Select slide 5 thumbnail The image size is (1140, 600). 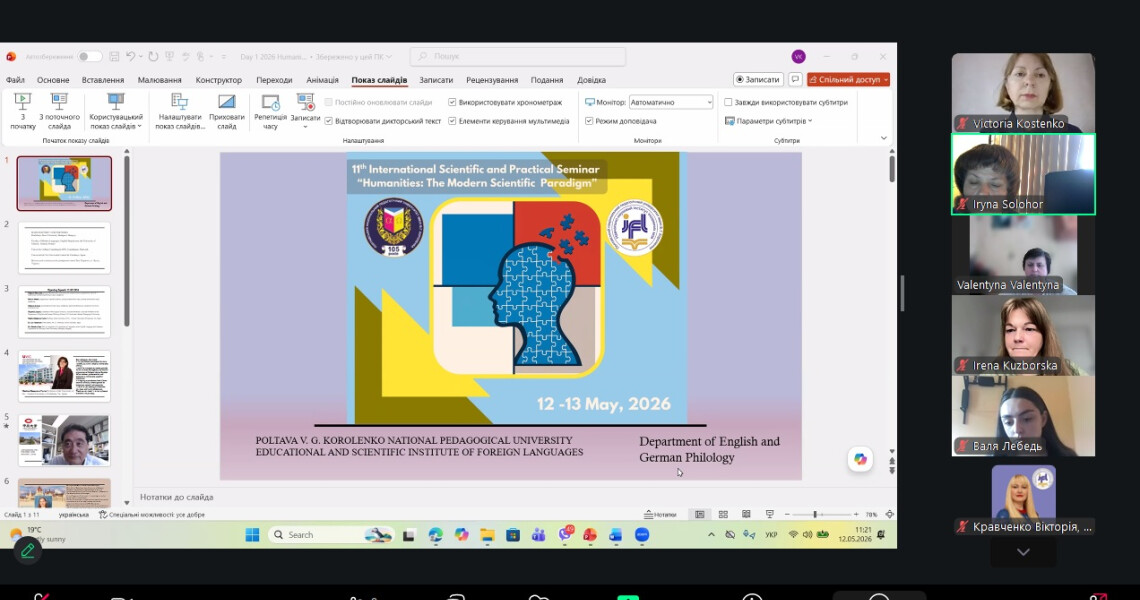point(64,441)
